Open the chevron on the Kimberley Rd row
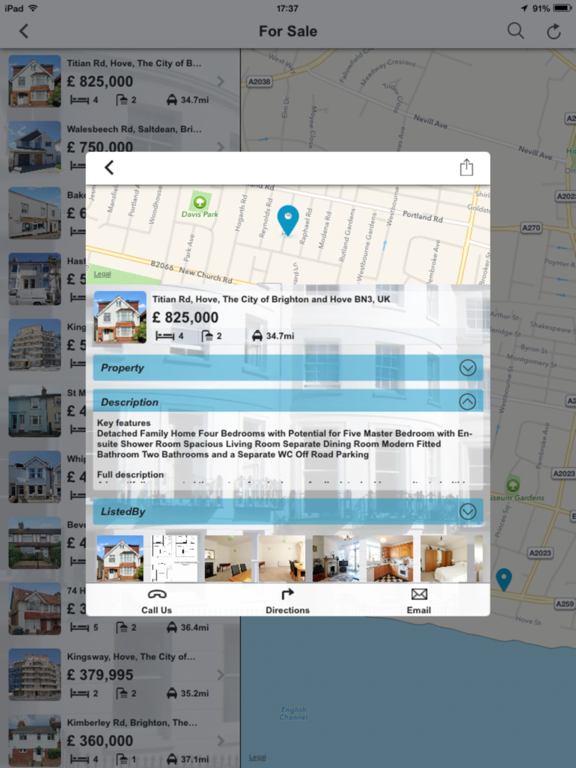This screenshot has width=576, height=768. (x=220, y=741)
